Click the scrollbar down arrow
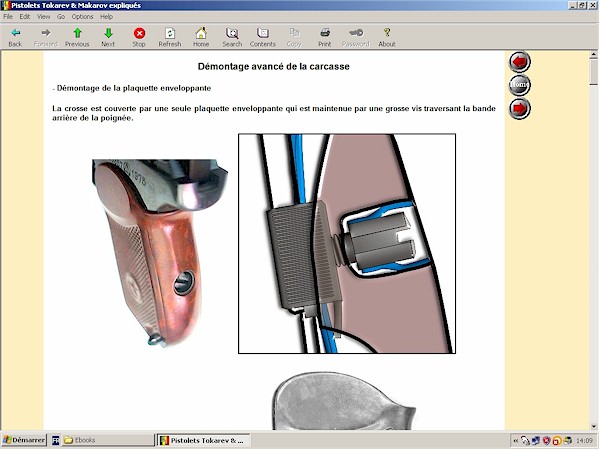Viewport: 600px width, 450px height. coord(594,426)
